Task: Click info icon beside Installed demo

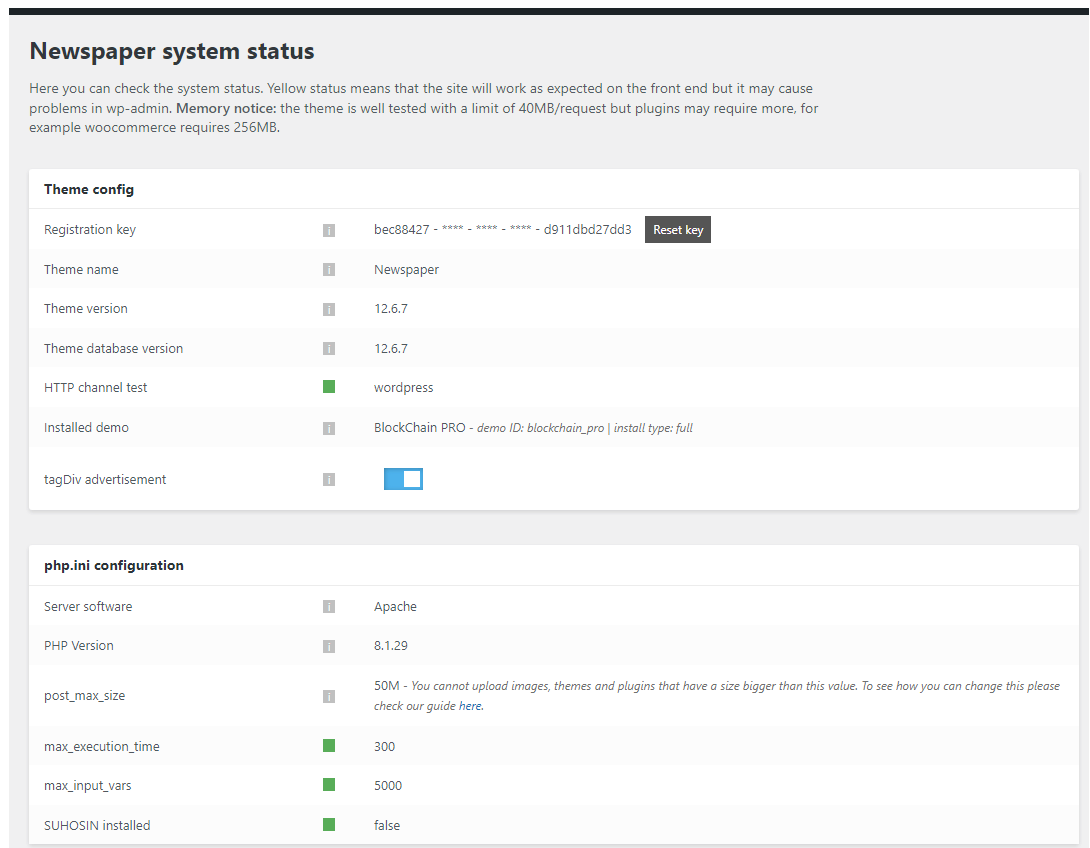Action: [x=329, y=428]
